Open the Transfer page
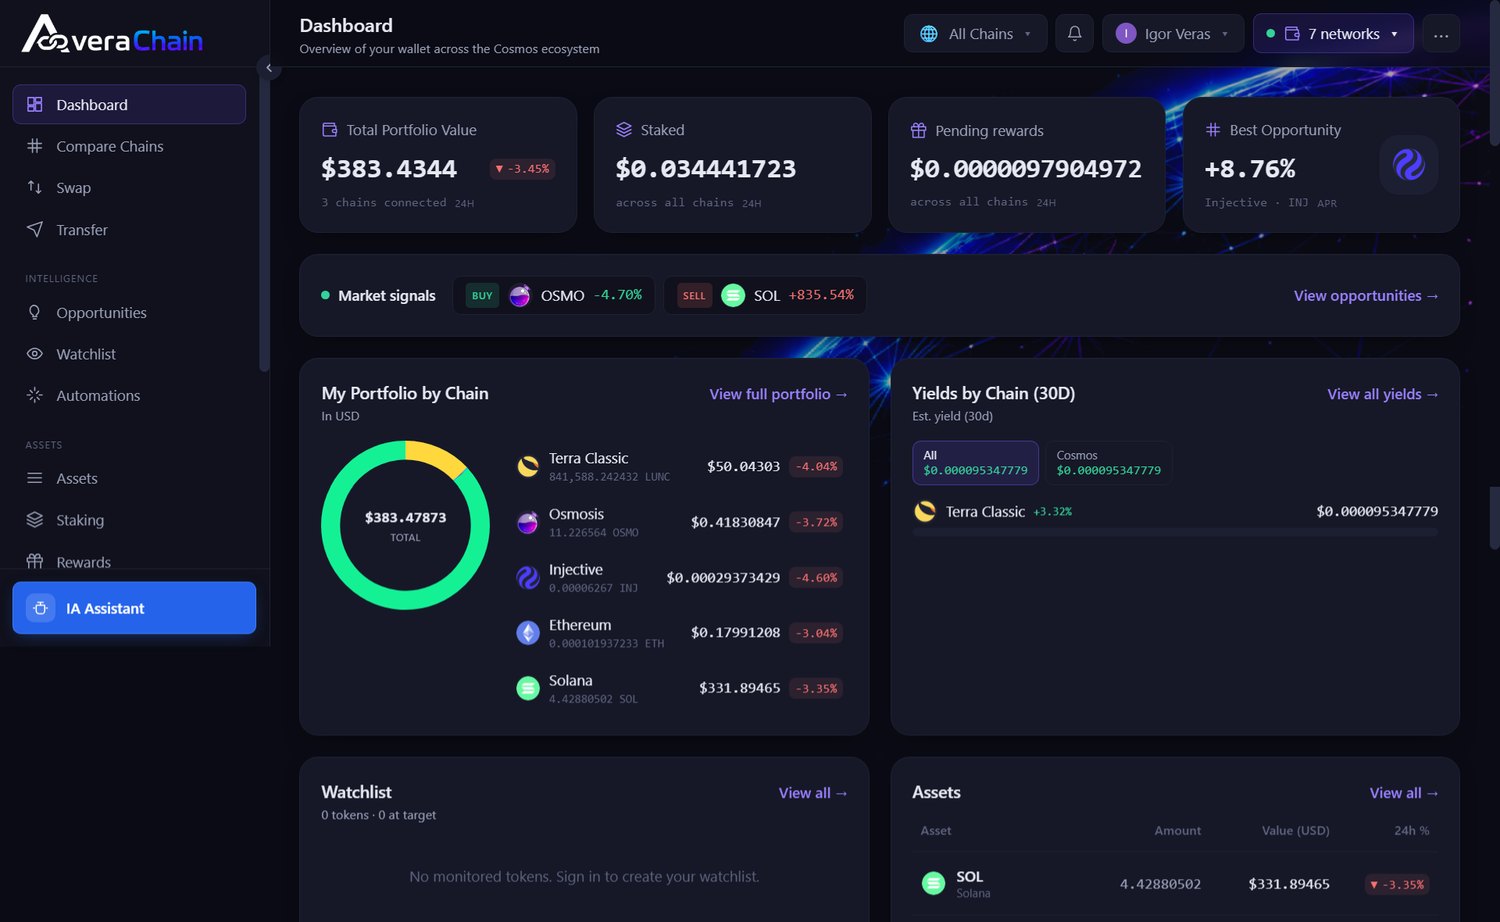The width and height of the screenshot is (1500, 922). pyautogui.click(x=129, y=230)
